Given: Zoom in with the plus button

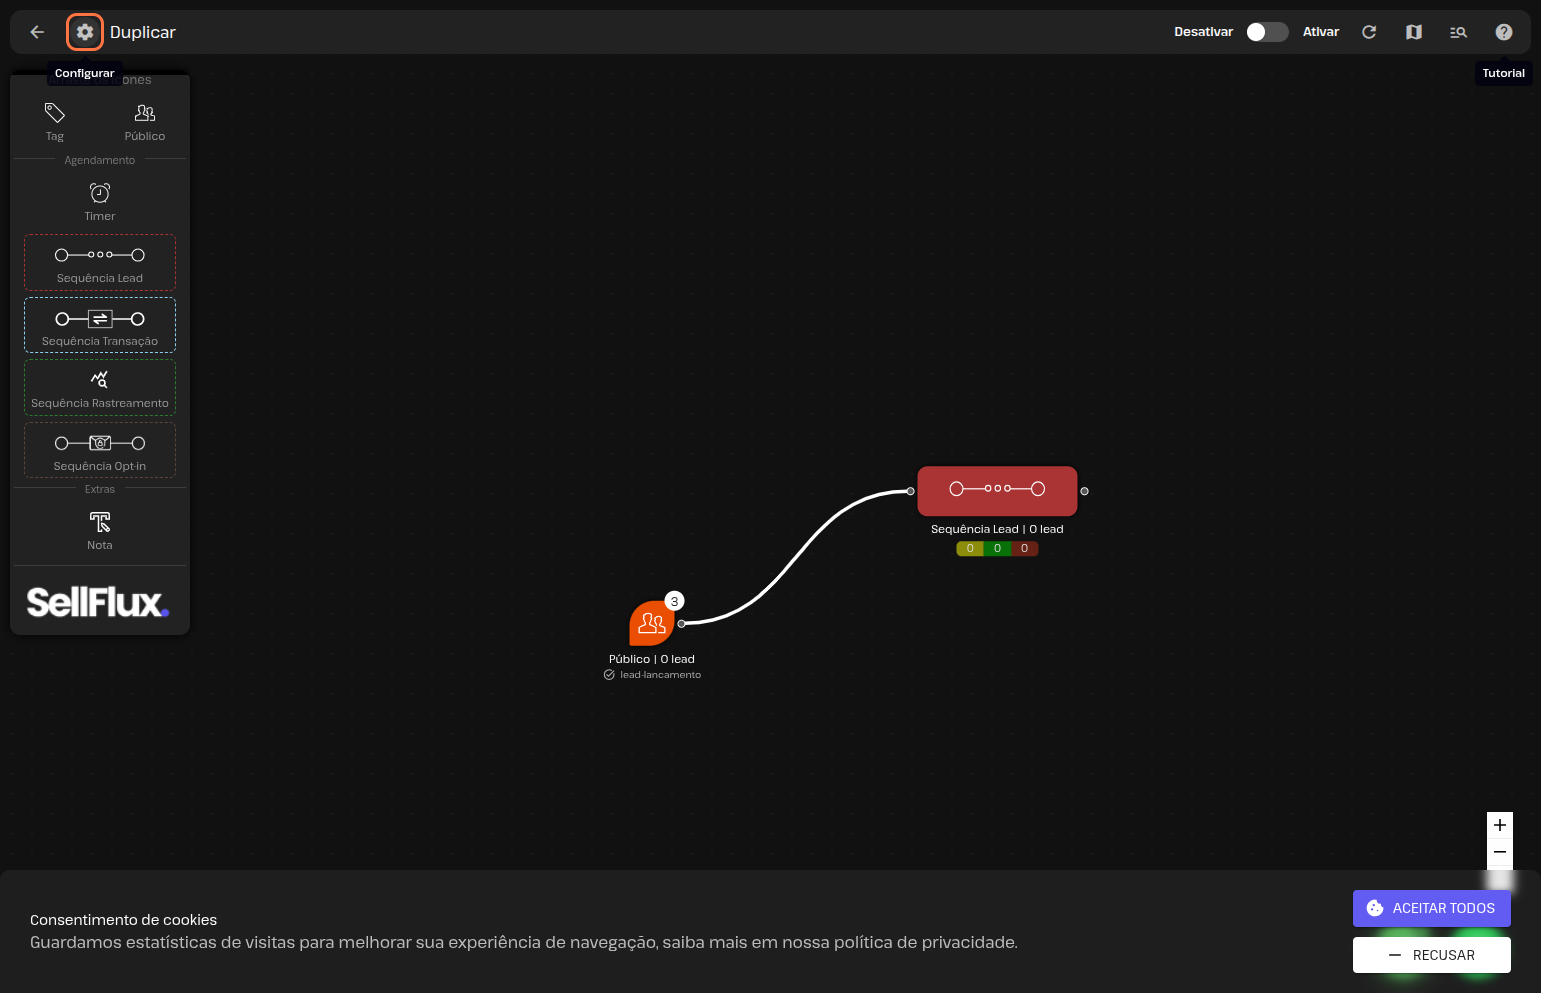Looking at the screenshot, I should (1499, 825).
